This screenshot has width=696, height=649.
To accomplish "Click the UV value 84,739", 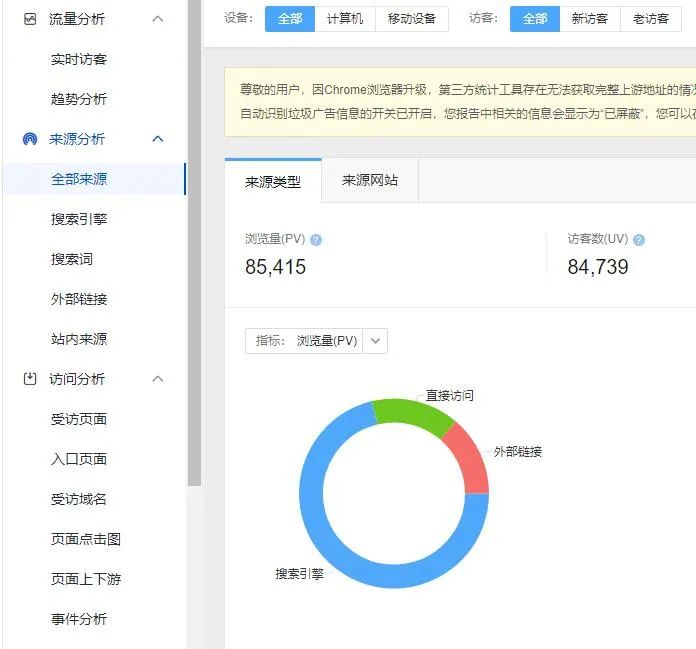I will (598, 267).
